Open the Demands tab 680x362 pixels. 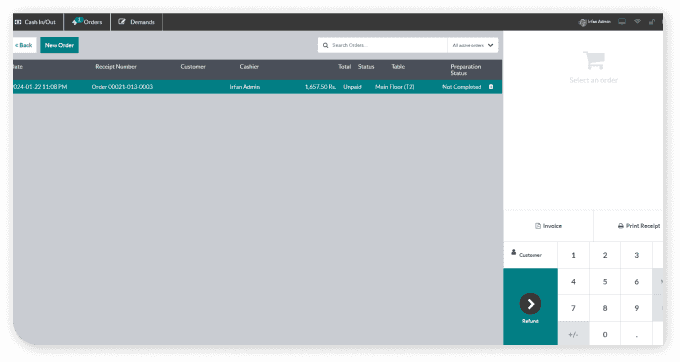[x=137, y=22]
